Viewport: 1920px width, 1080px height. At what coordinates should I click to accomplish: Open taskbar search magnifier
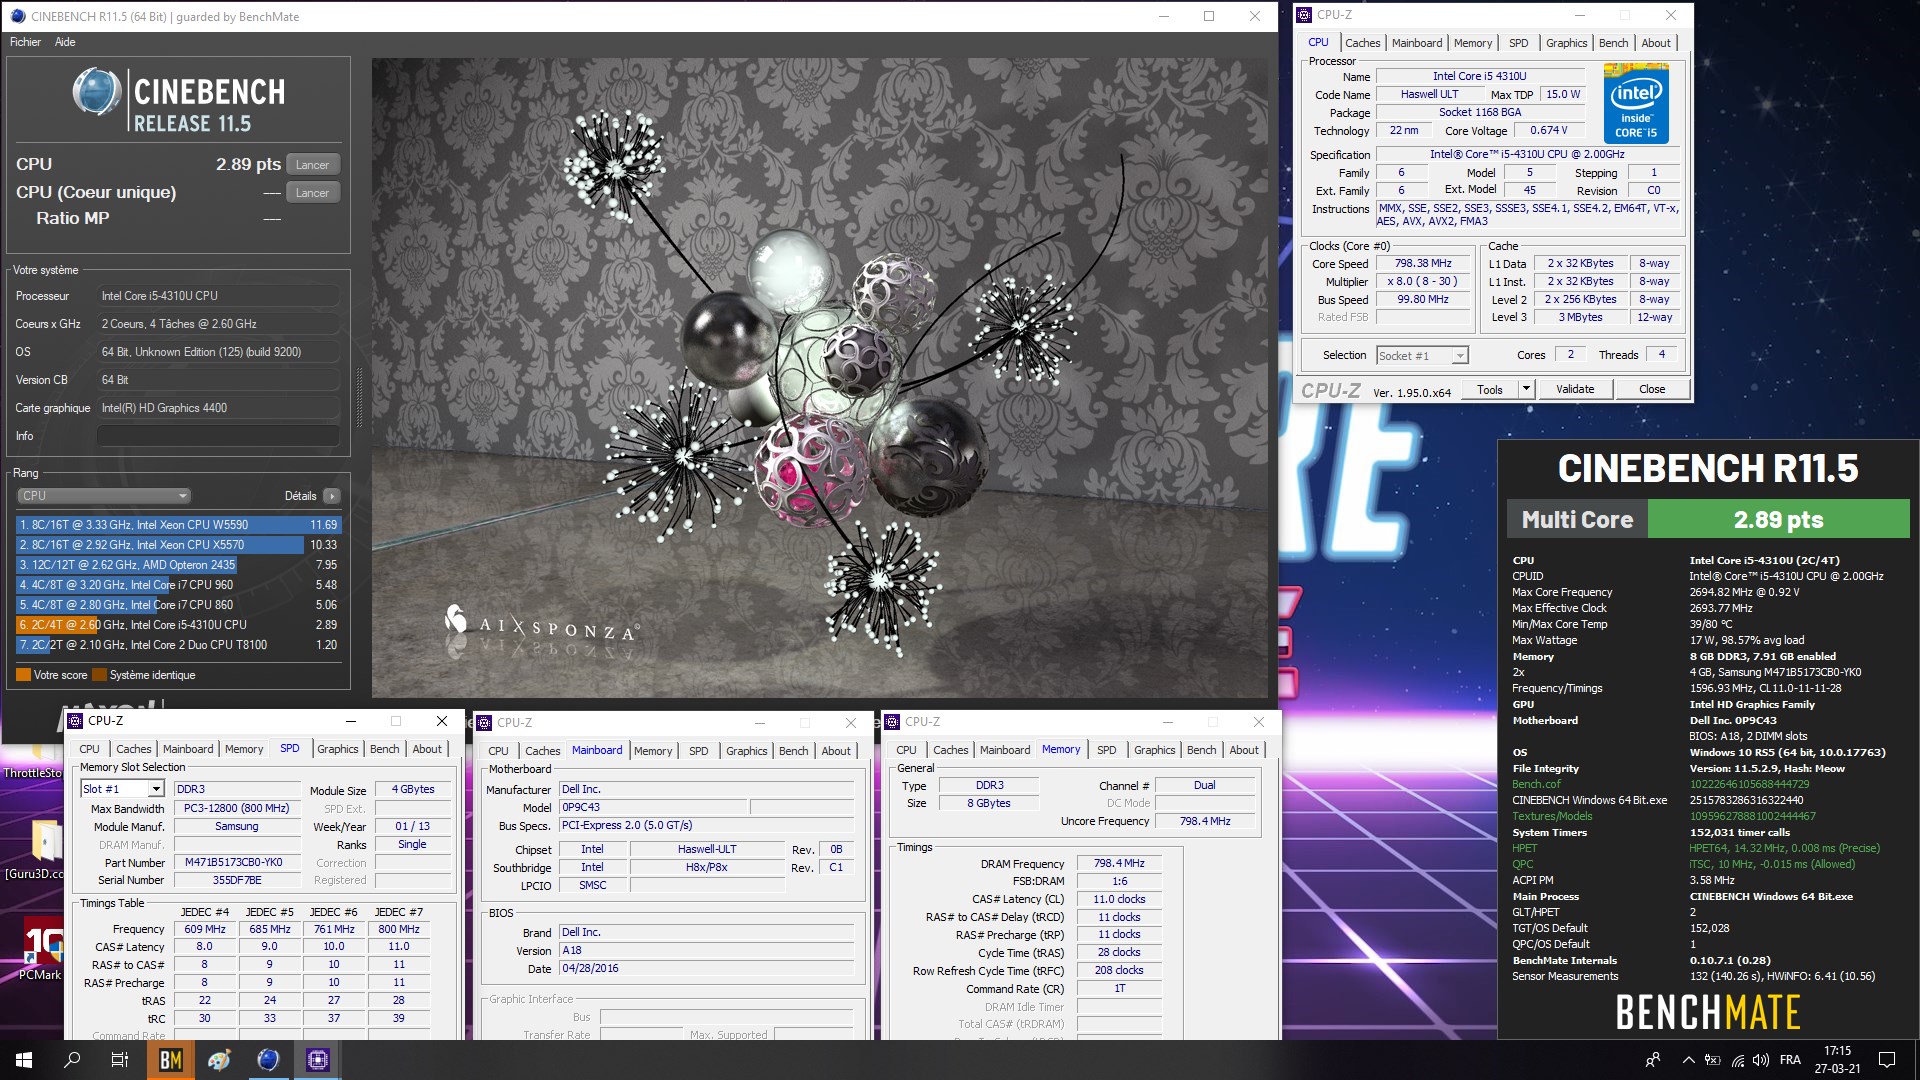coord(72,1060)
